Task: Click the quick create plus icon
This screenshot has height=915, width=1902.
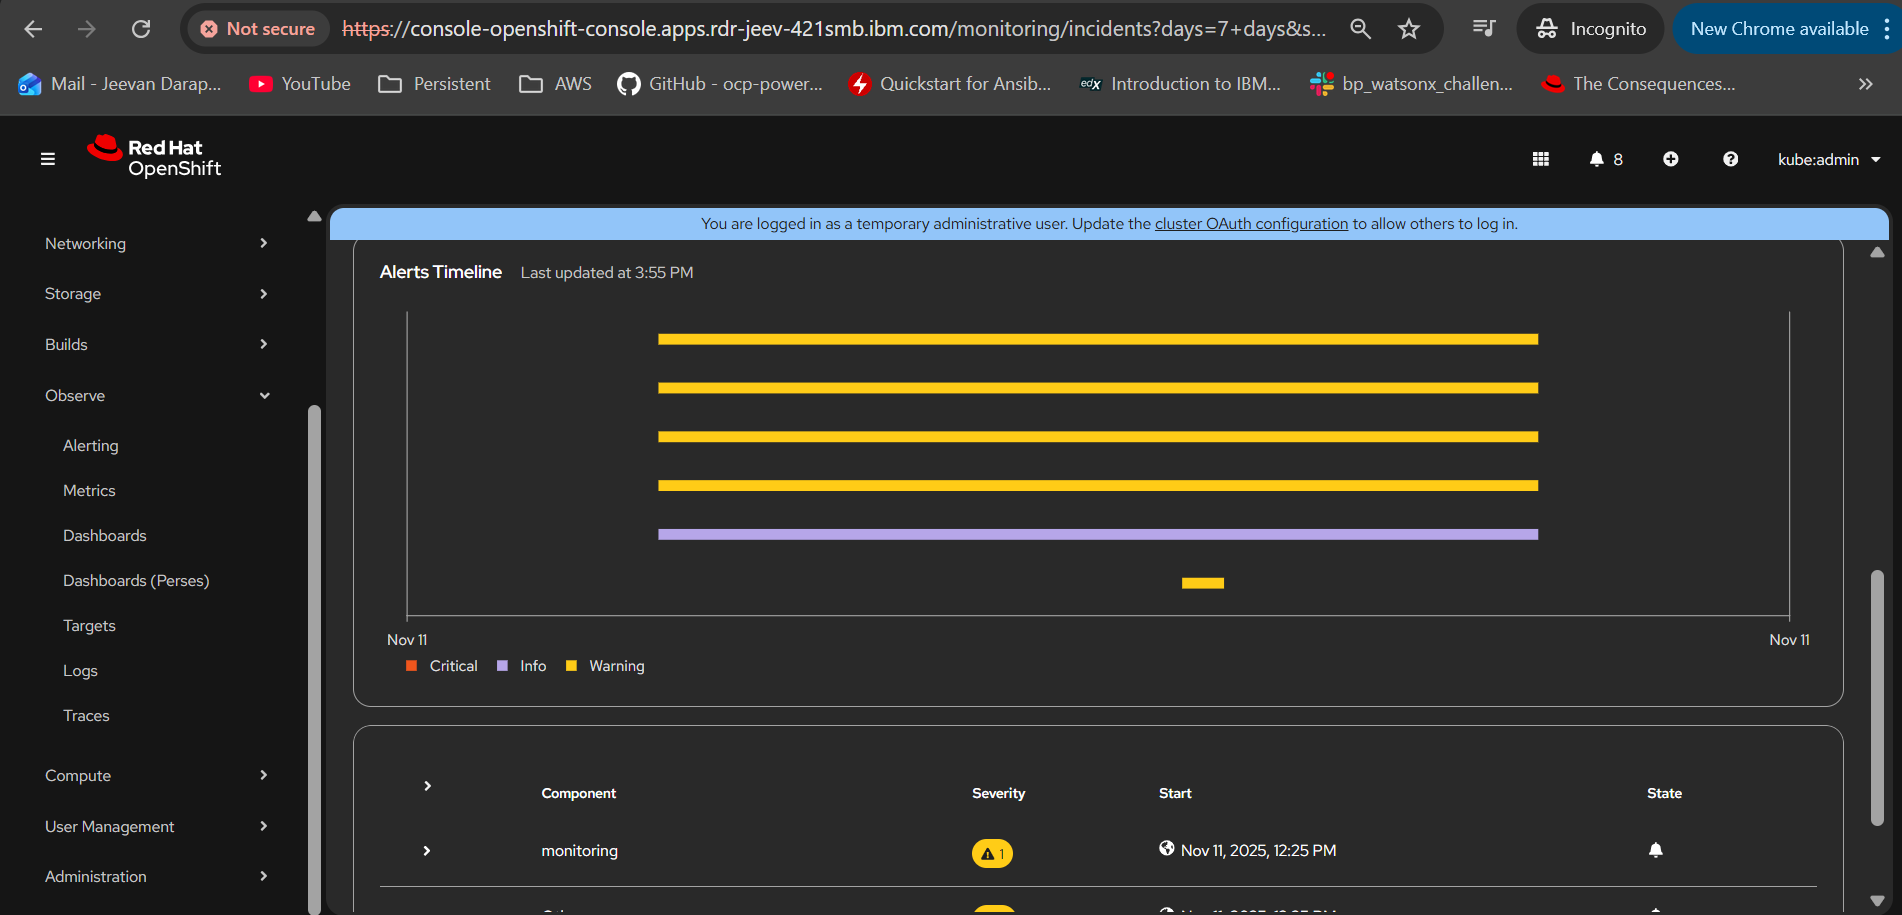Action: point(1670,159)
